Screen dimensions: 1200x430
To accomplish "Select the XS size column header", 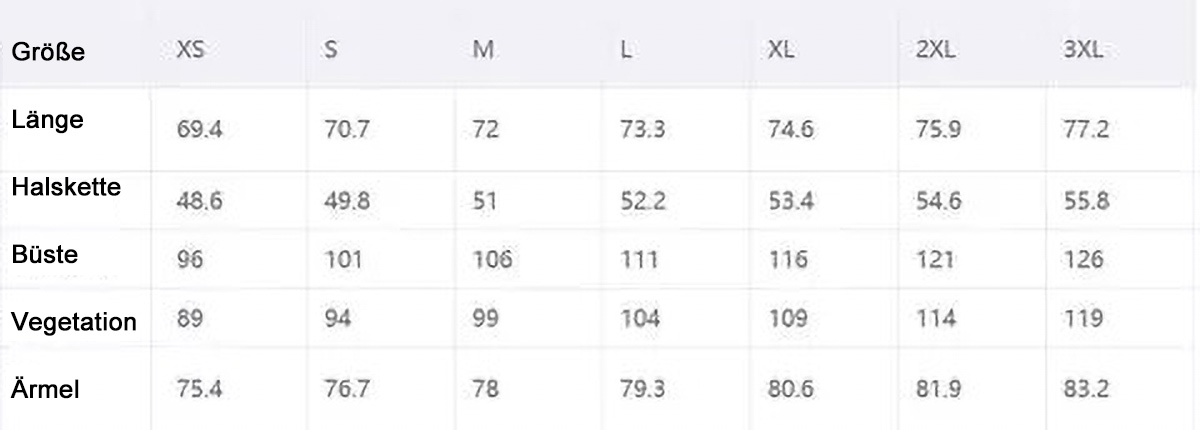I will point(190,50).
